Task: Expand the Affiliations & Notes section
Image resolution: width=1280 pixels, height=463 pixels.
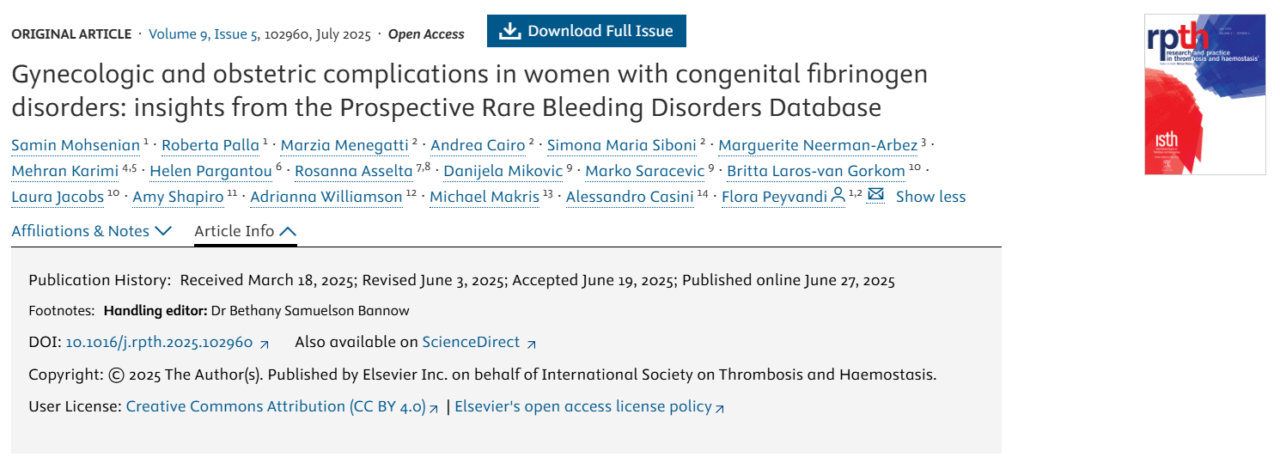Action: 94,231
